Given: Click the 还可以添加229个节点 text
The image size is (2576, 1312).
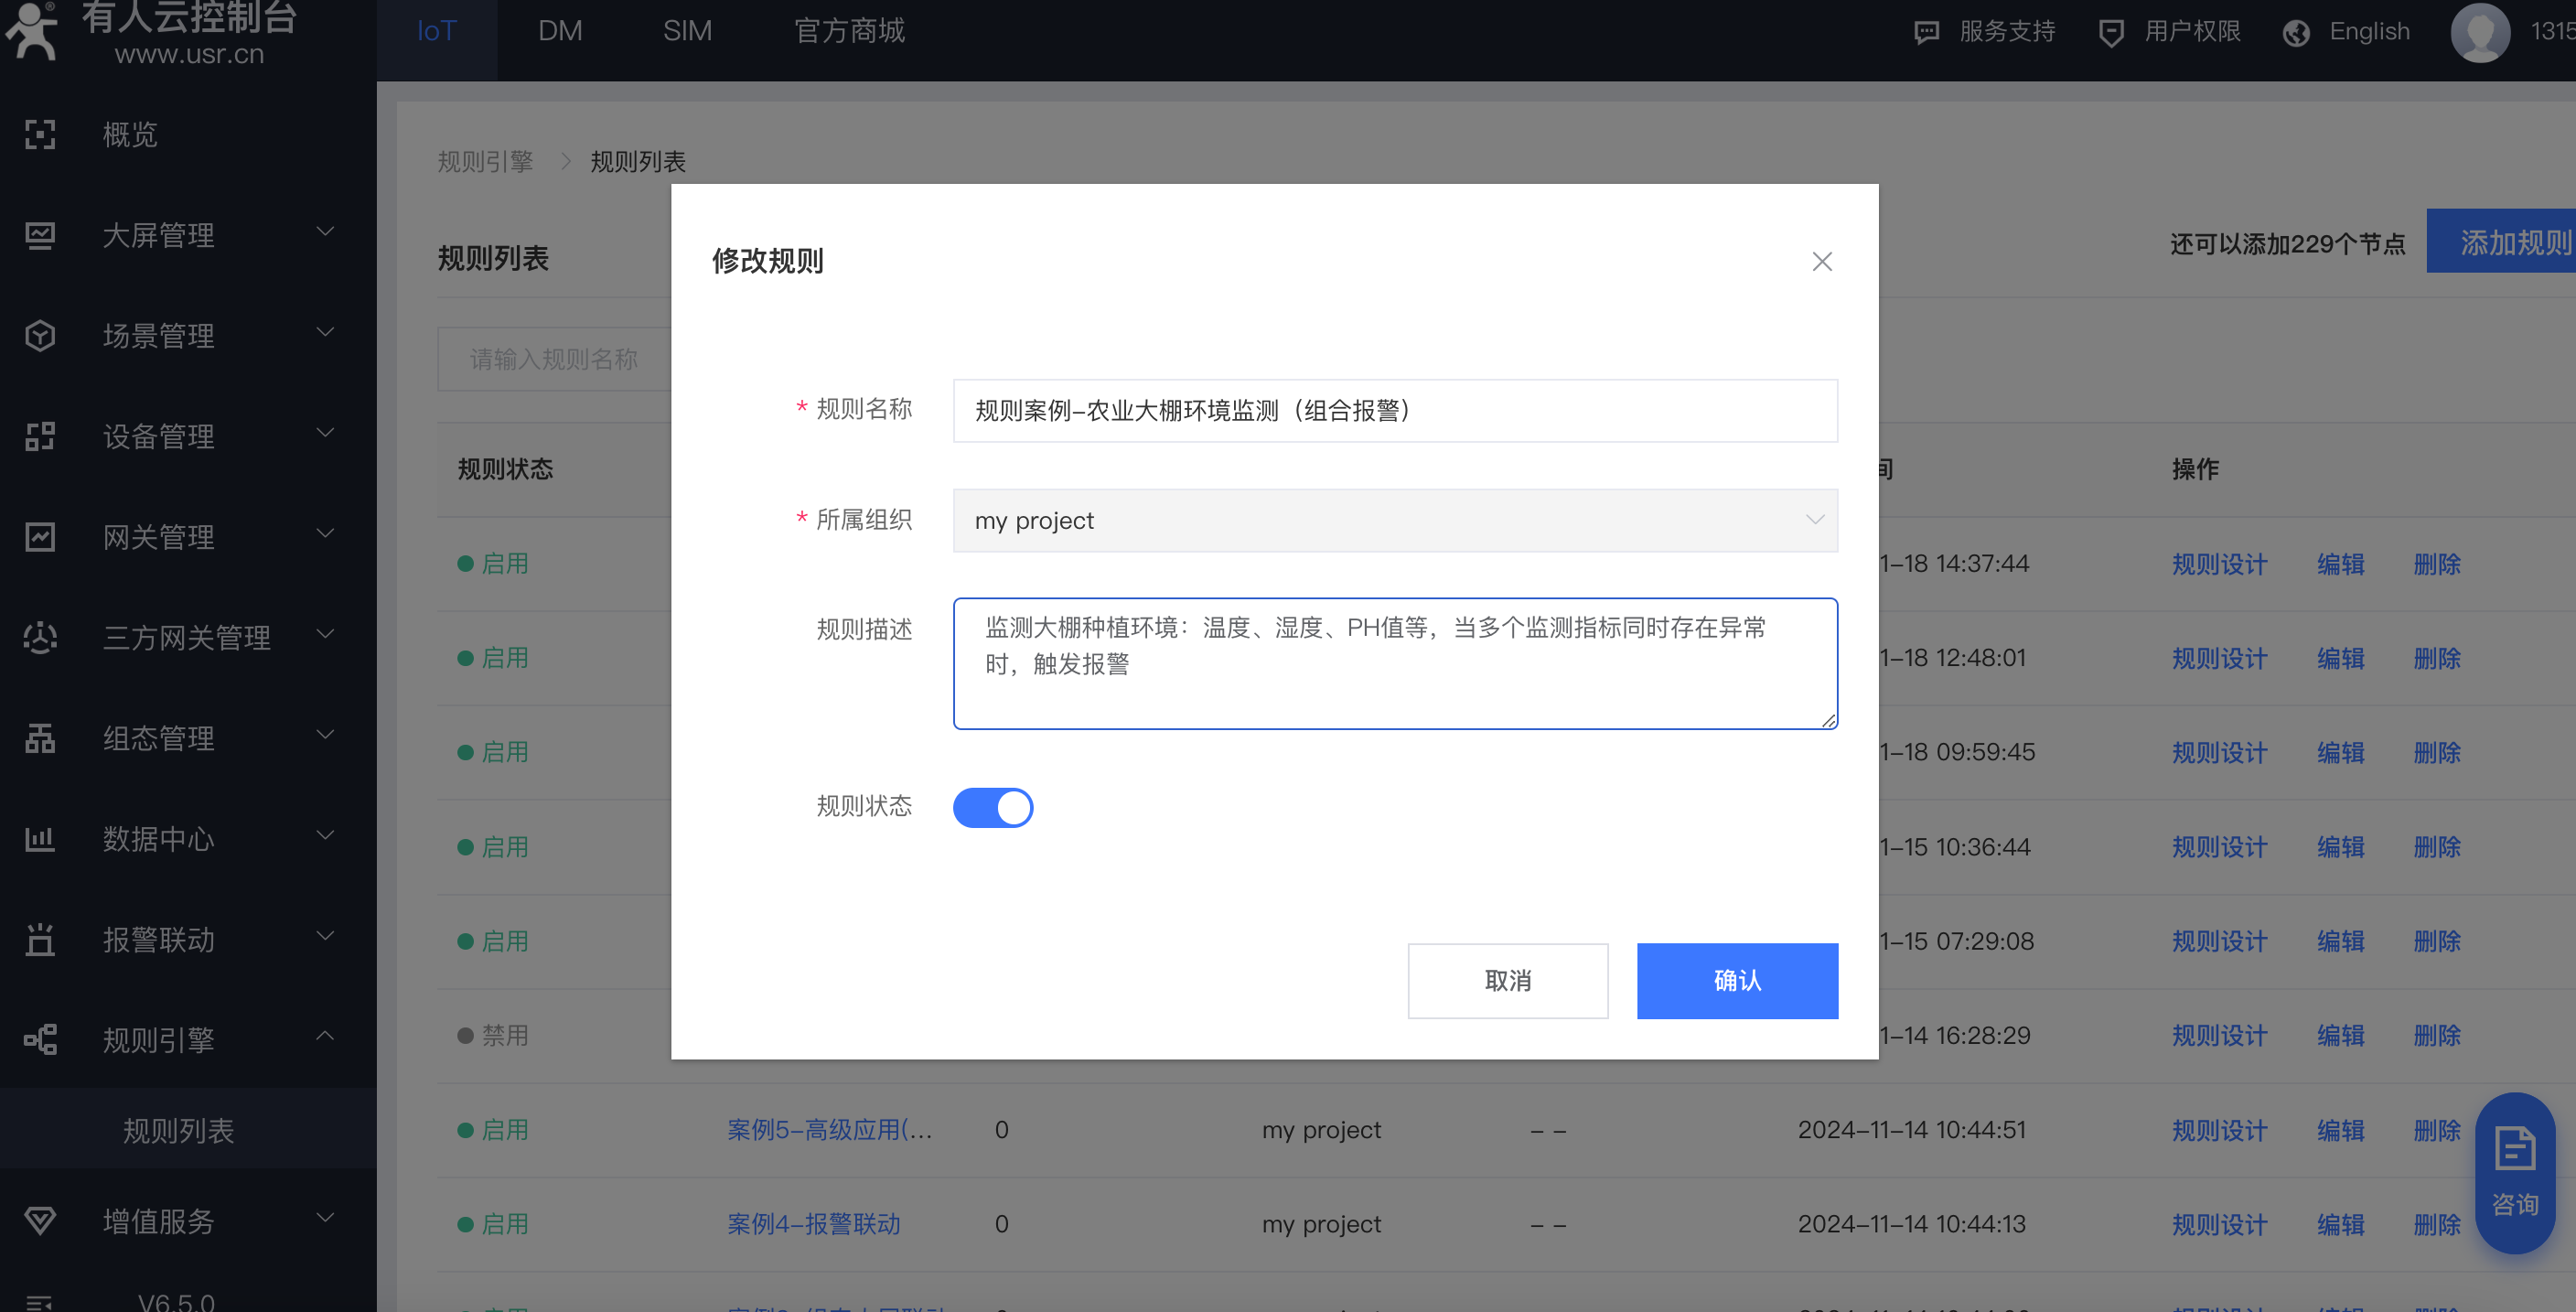Looking at the screenshot, I should (x=2287, y=244).
